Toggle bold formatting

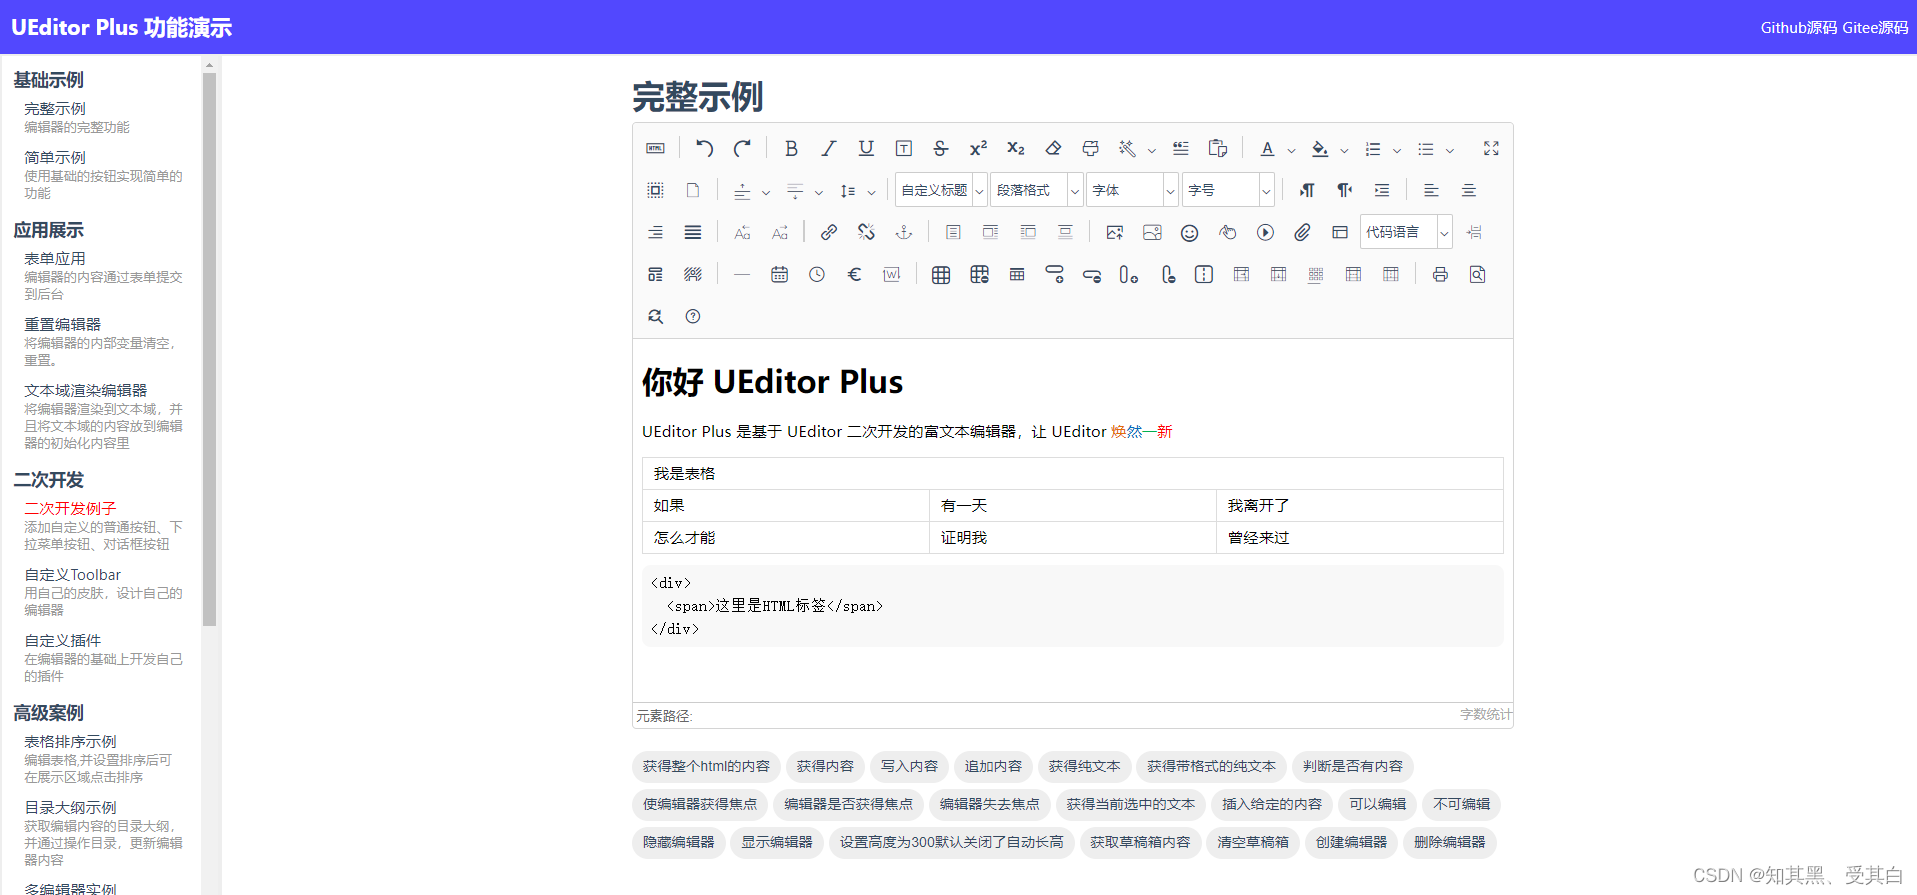click(x=791, y=149)
